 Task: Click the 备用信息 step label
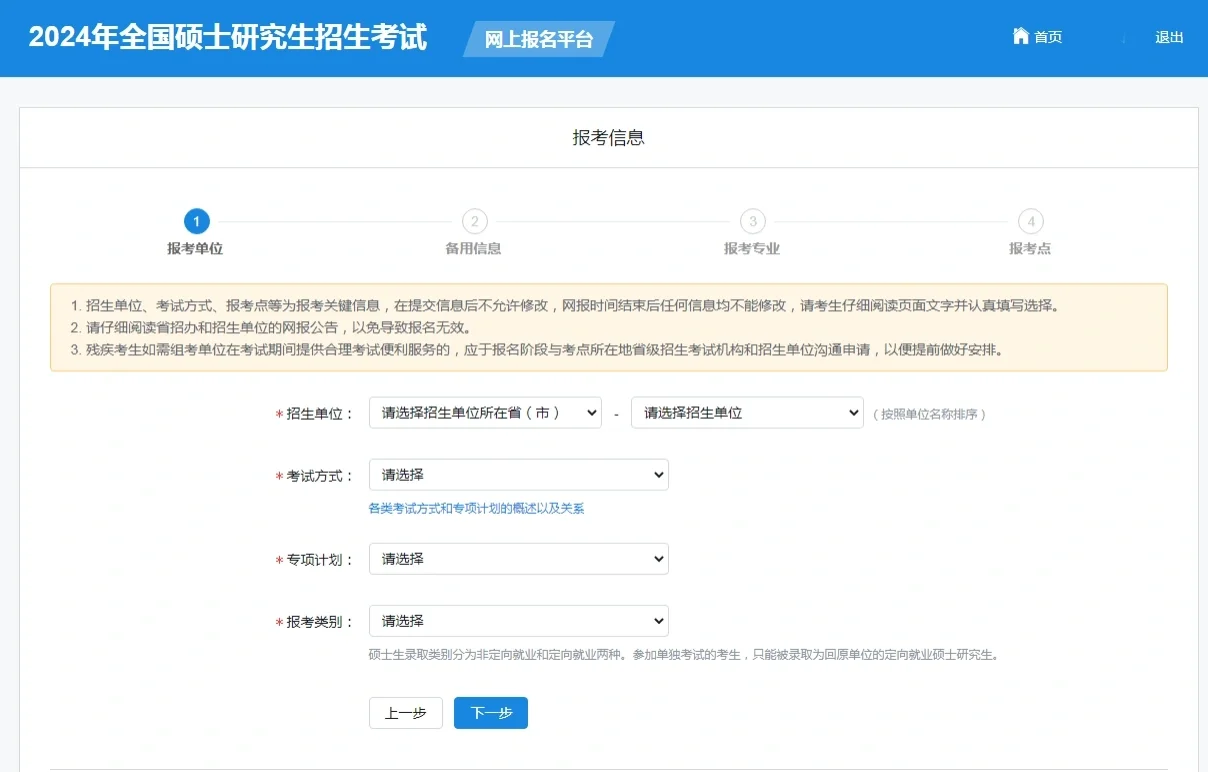(473, 248)
